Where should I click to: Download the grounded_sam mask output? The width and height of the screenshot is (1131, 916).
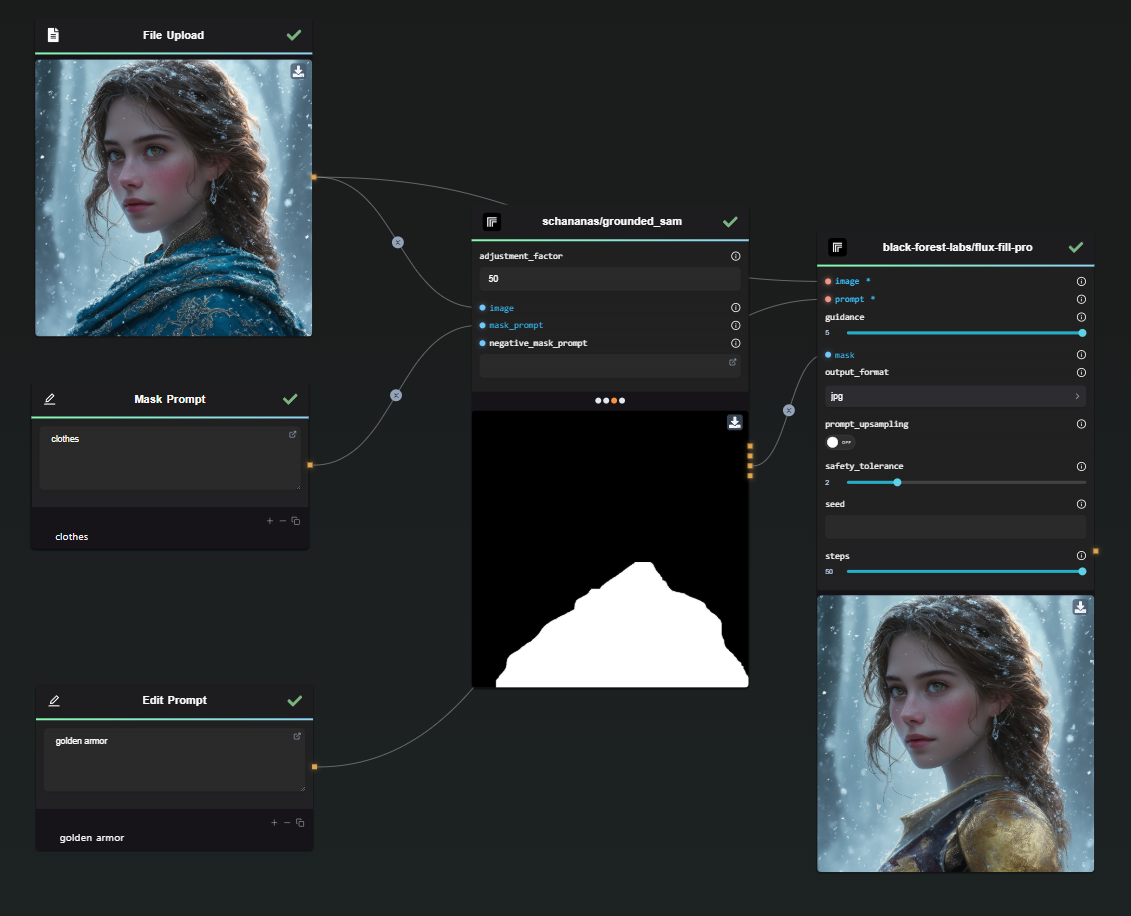(735, 422)
